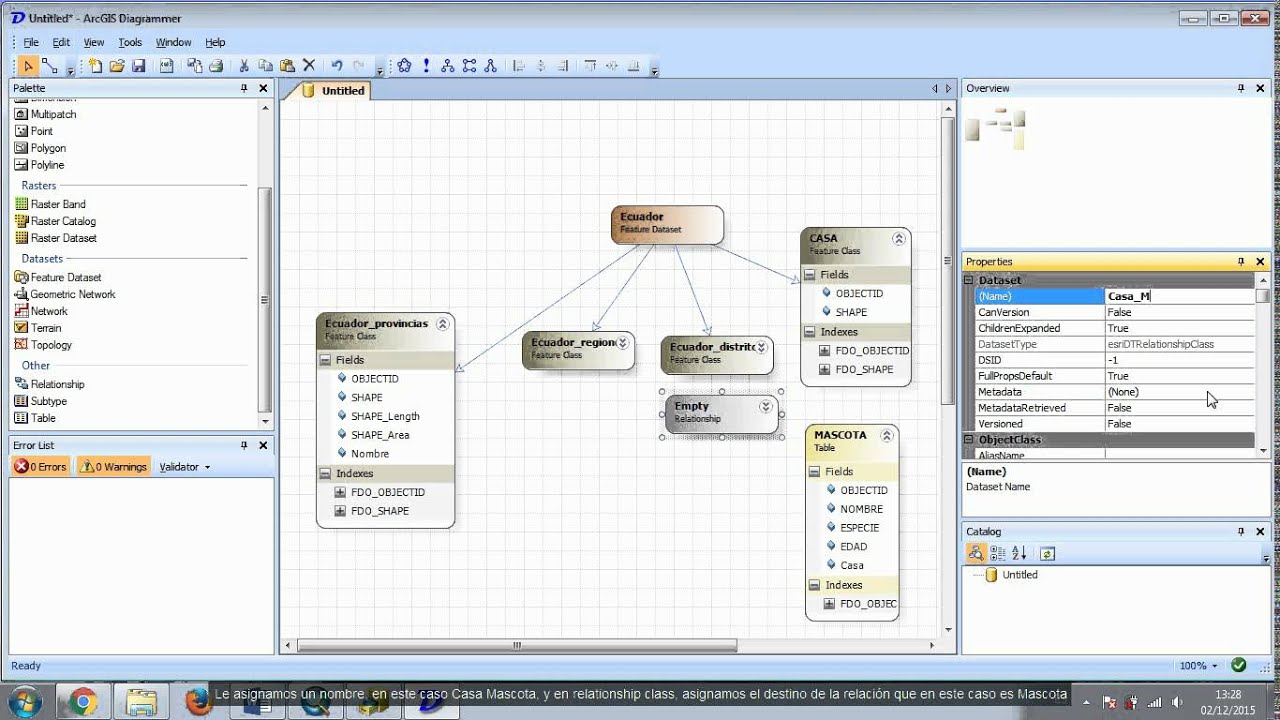Collapse the CASA feature class node
Screen dimensions: 1280x720
[899, 238]
